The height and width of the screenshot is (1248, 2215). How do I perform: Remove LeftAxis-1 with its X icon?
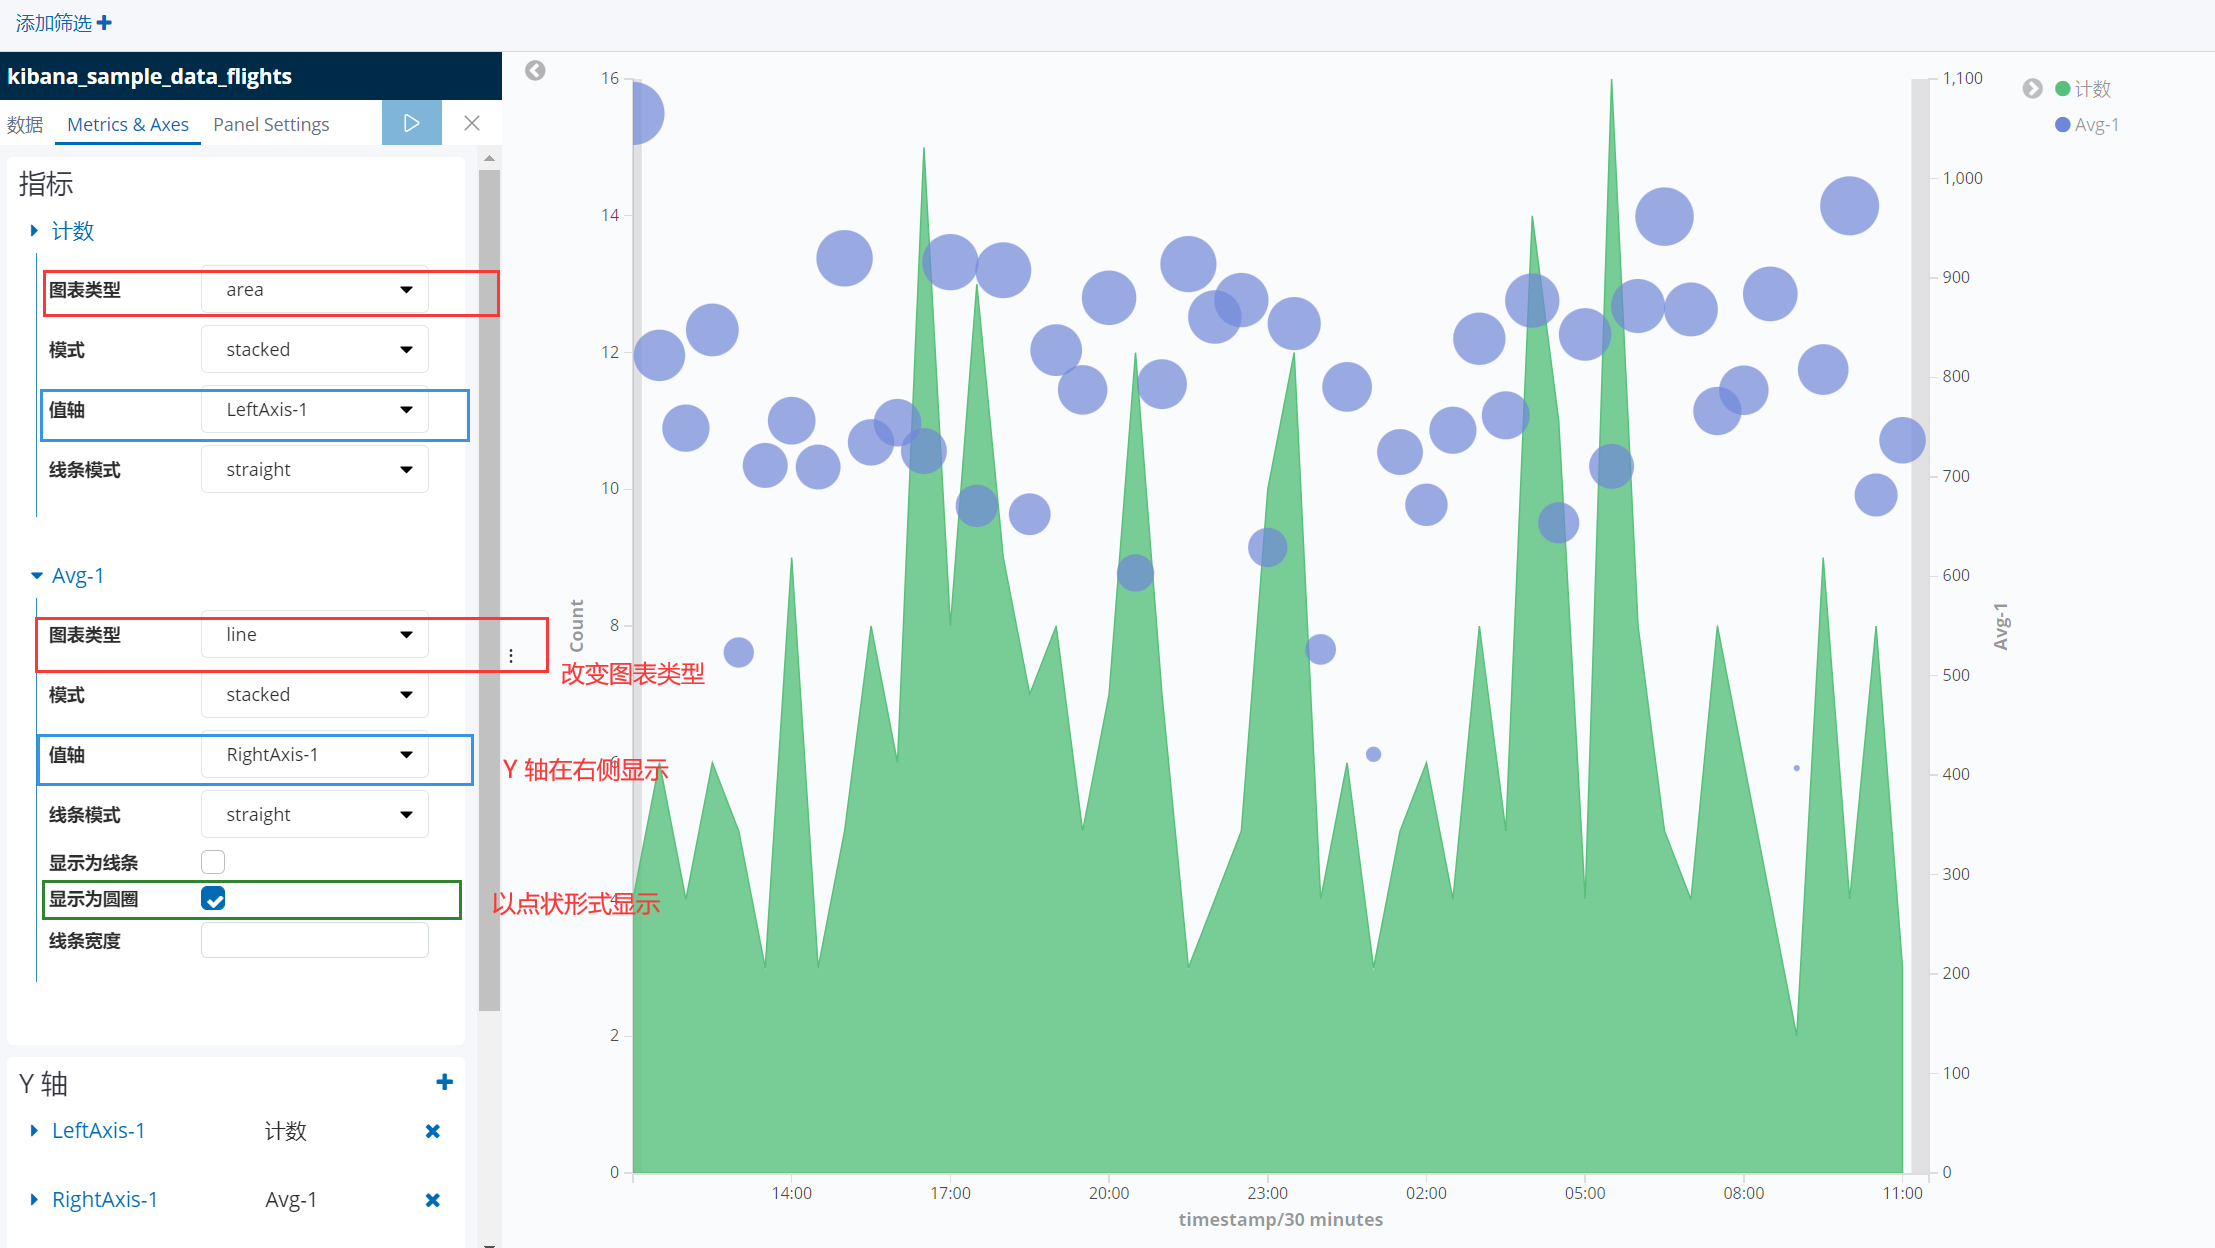coord(433,1131)
